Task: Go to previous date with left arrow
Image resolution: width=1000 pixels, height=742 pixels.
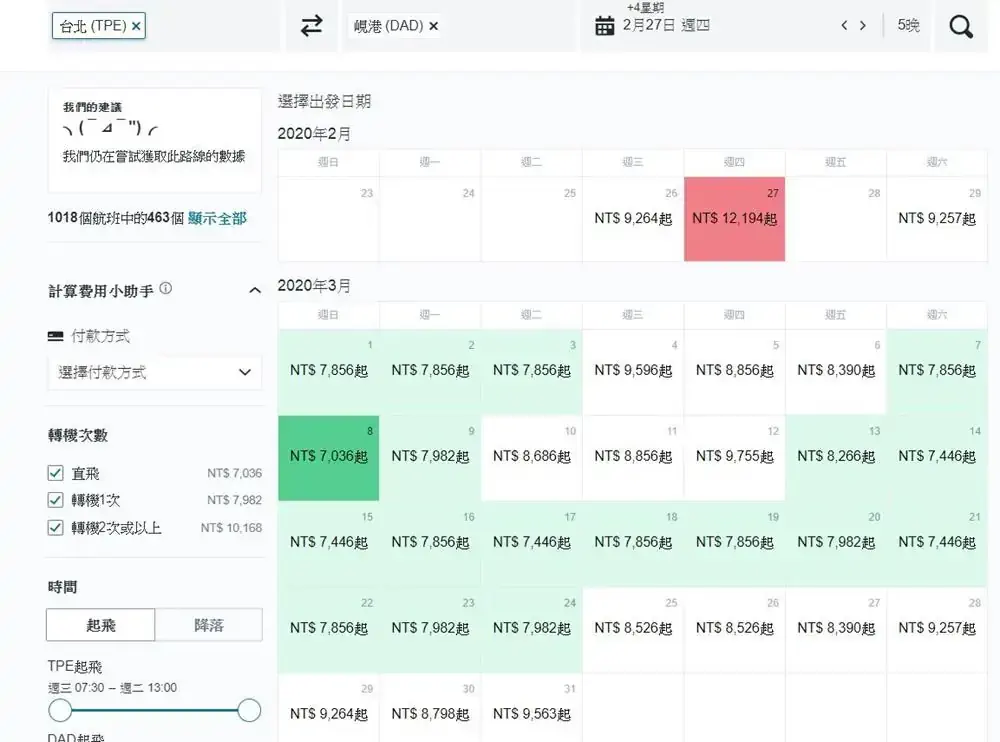Action: pos(844,26)
